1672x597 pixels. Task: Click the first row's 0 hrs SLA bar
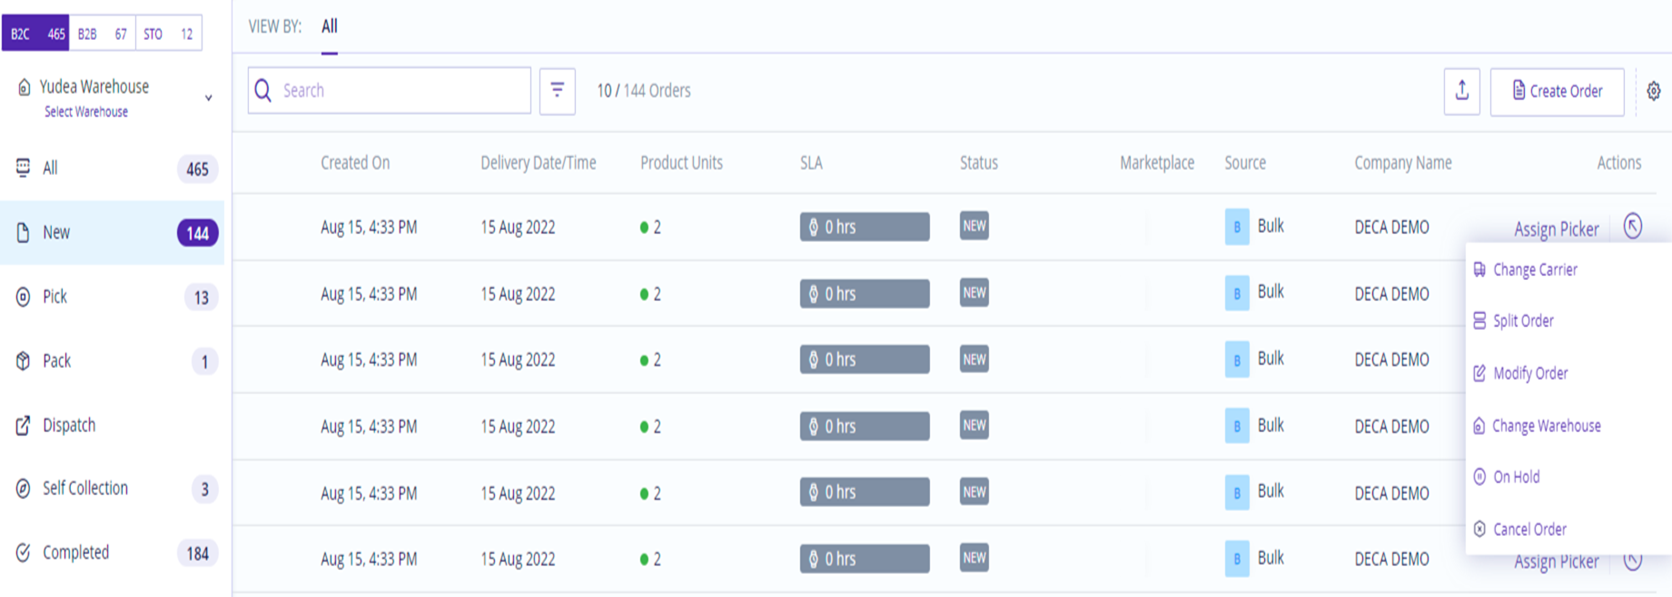(x=864, y=227)
